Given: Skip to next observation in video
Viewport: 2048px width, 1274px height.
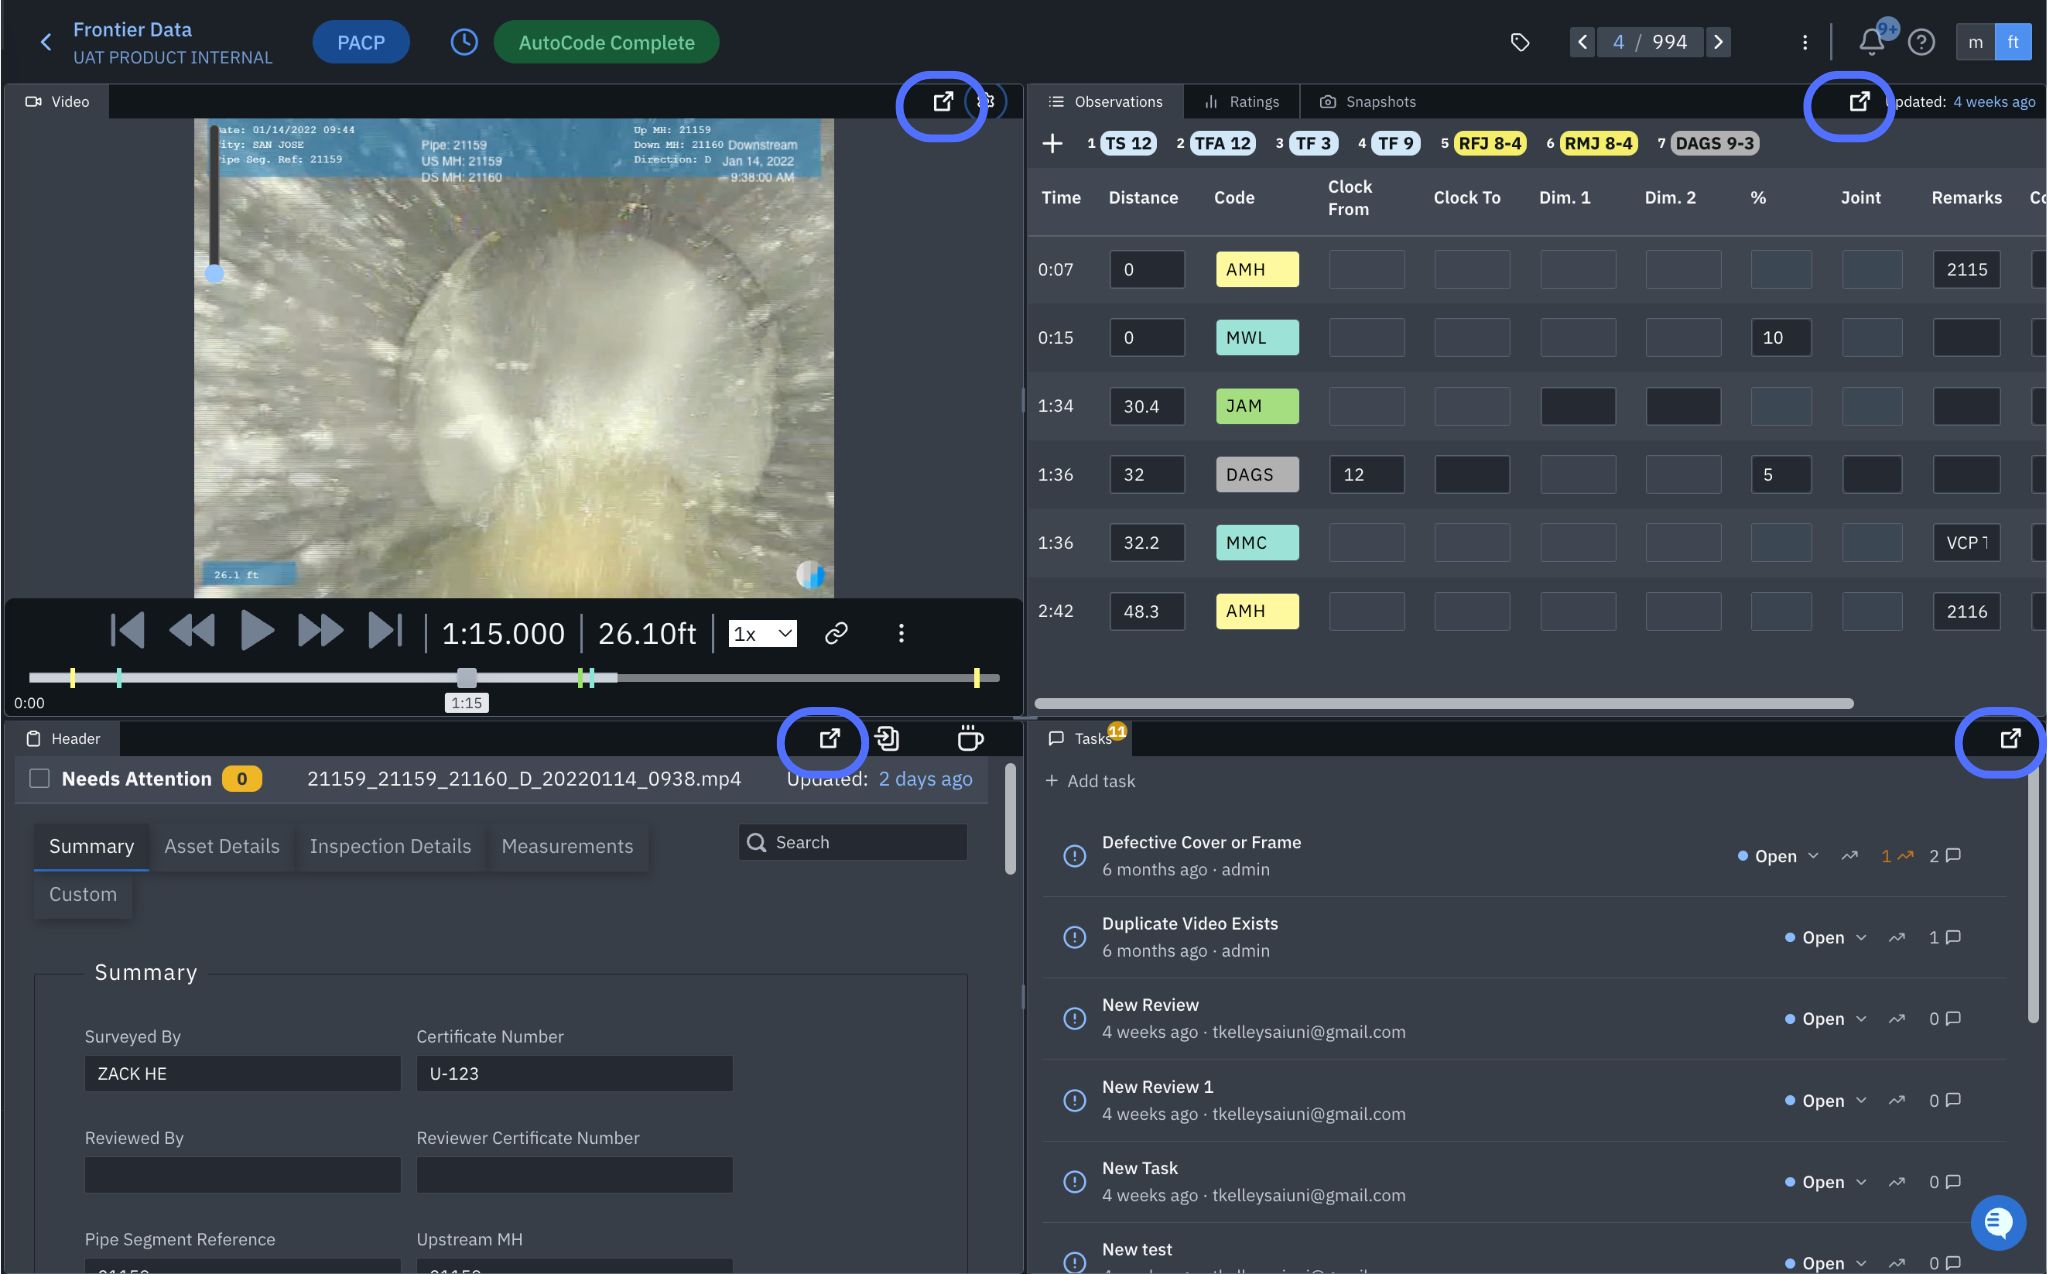Looking at the screenshot, I should coord(386,631).
